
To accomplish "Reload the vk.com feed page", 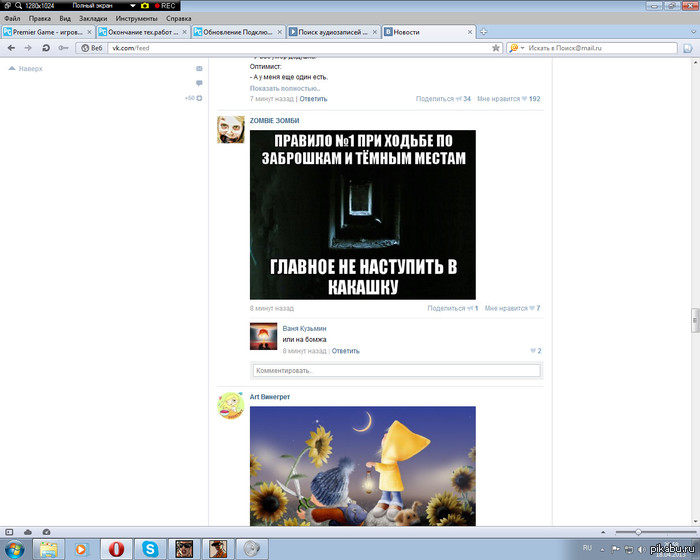I will [x=46, y=48].
